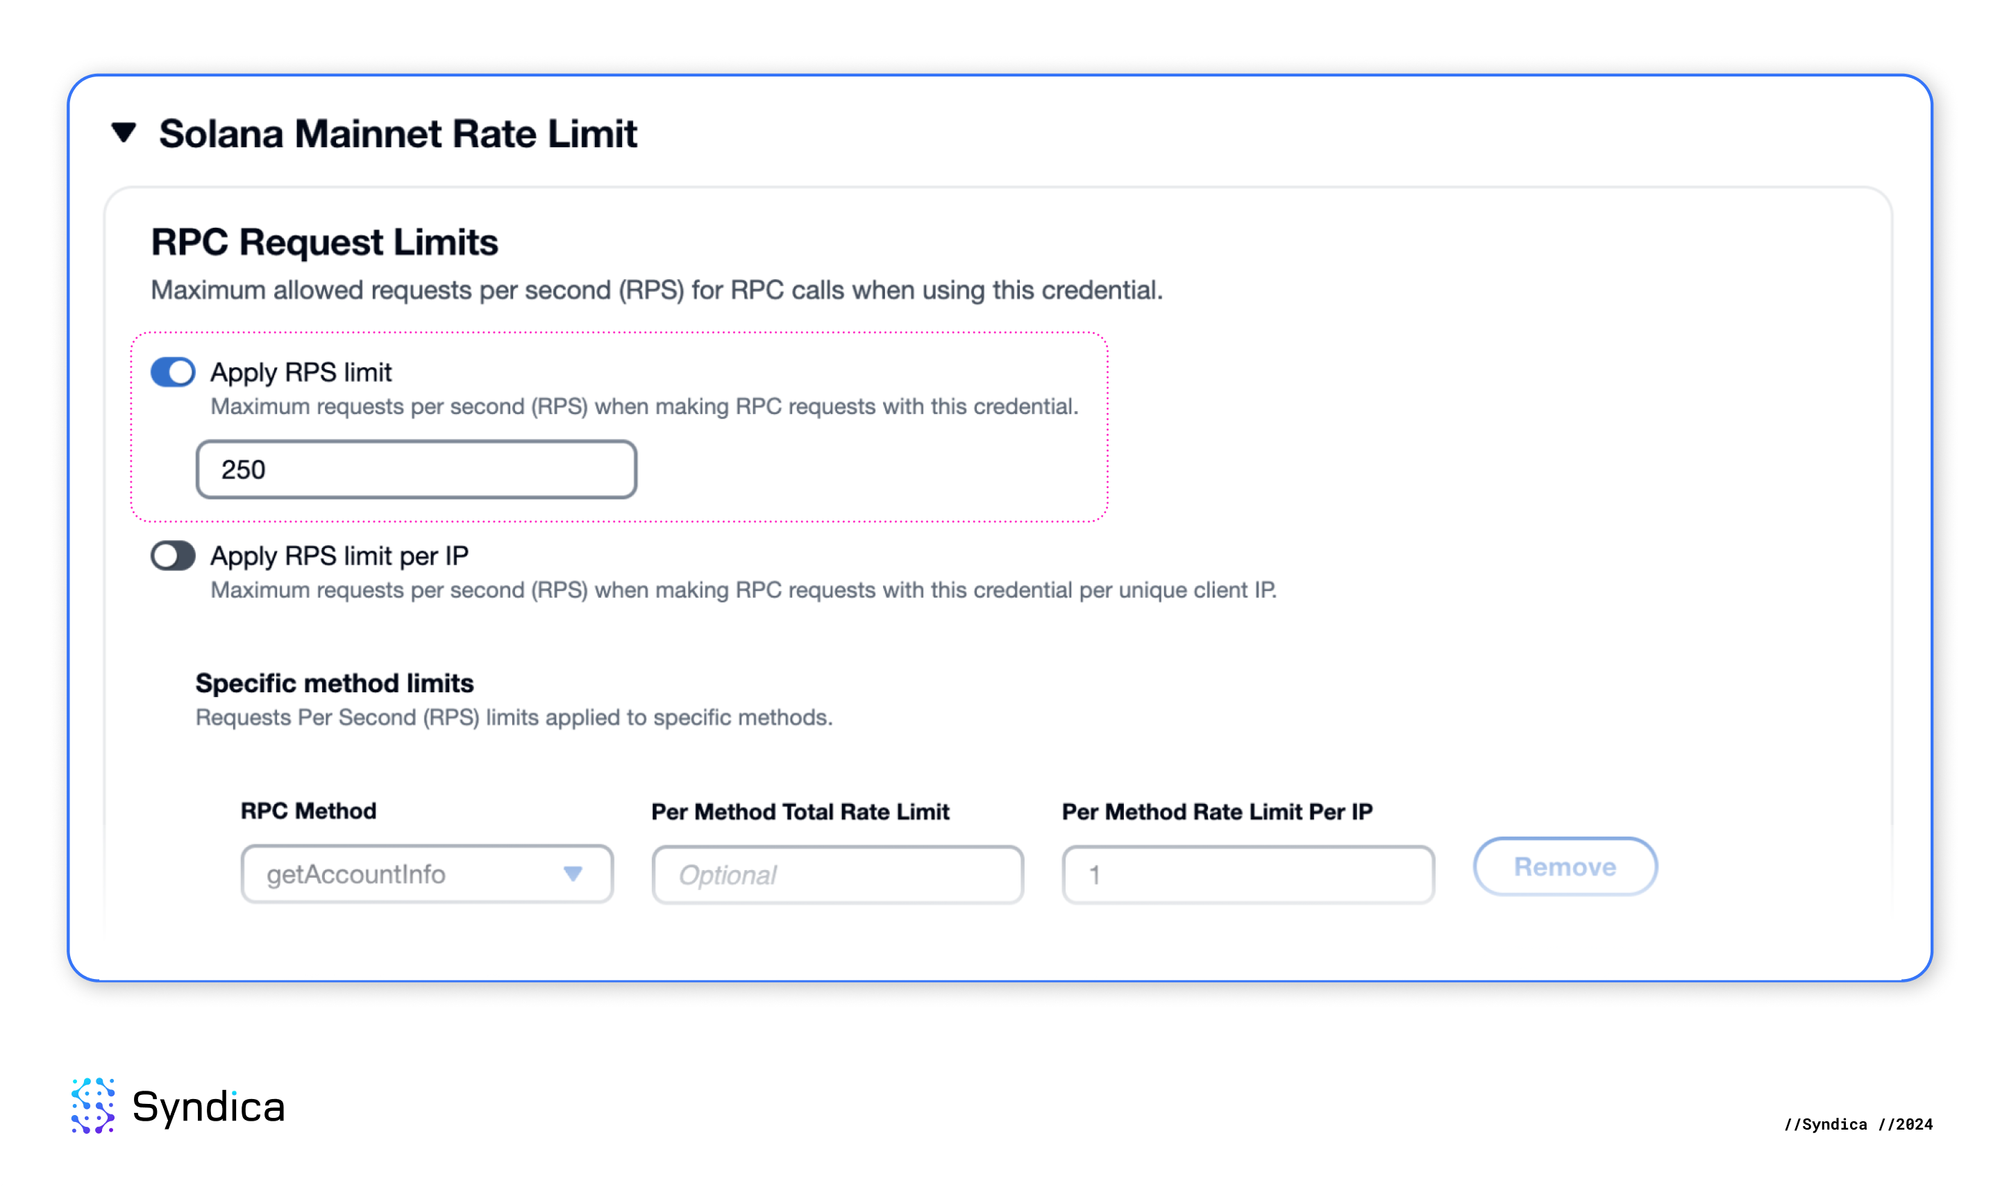Screen dimensions: 2000x1186
Task: Toggle Apply RPS limit off then leave it
Action: [x=172, y=371]
